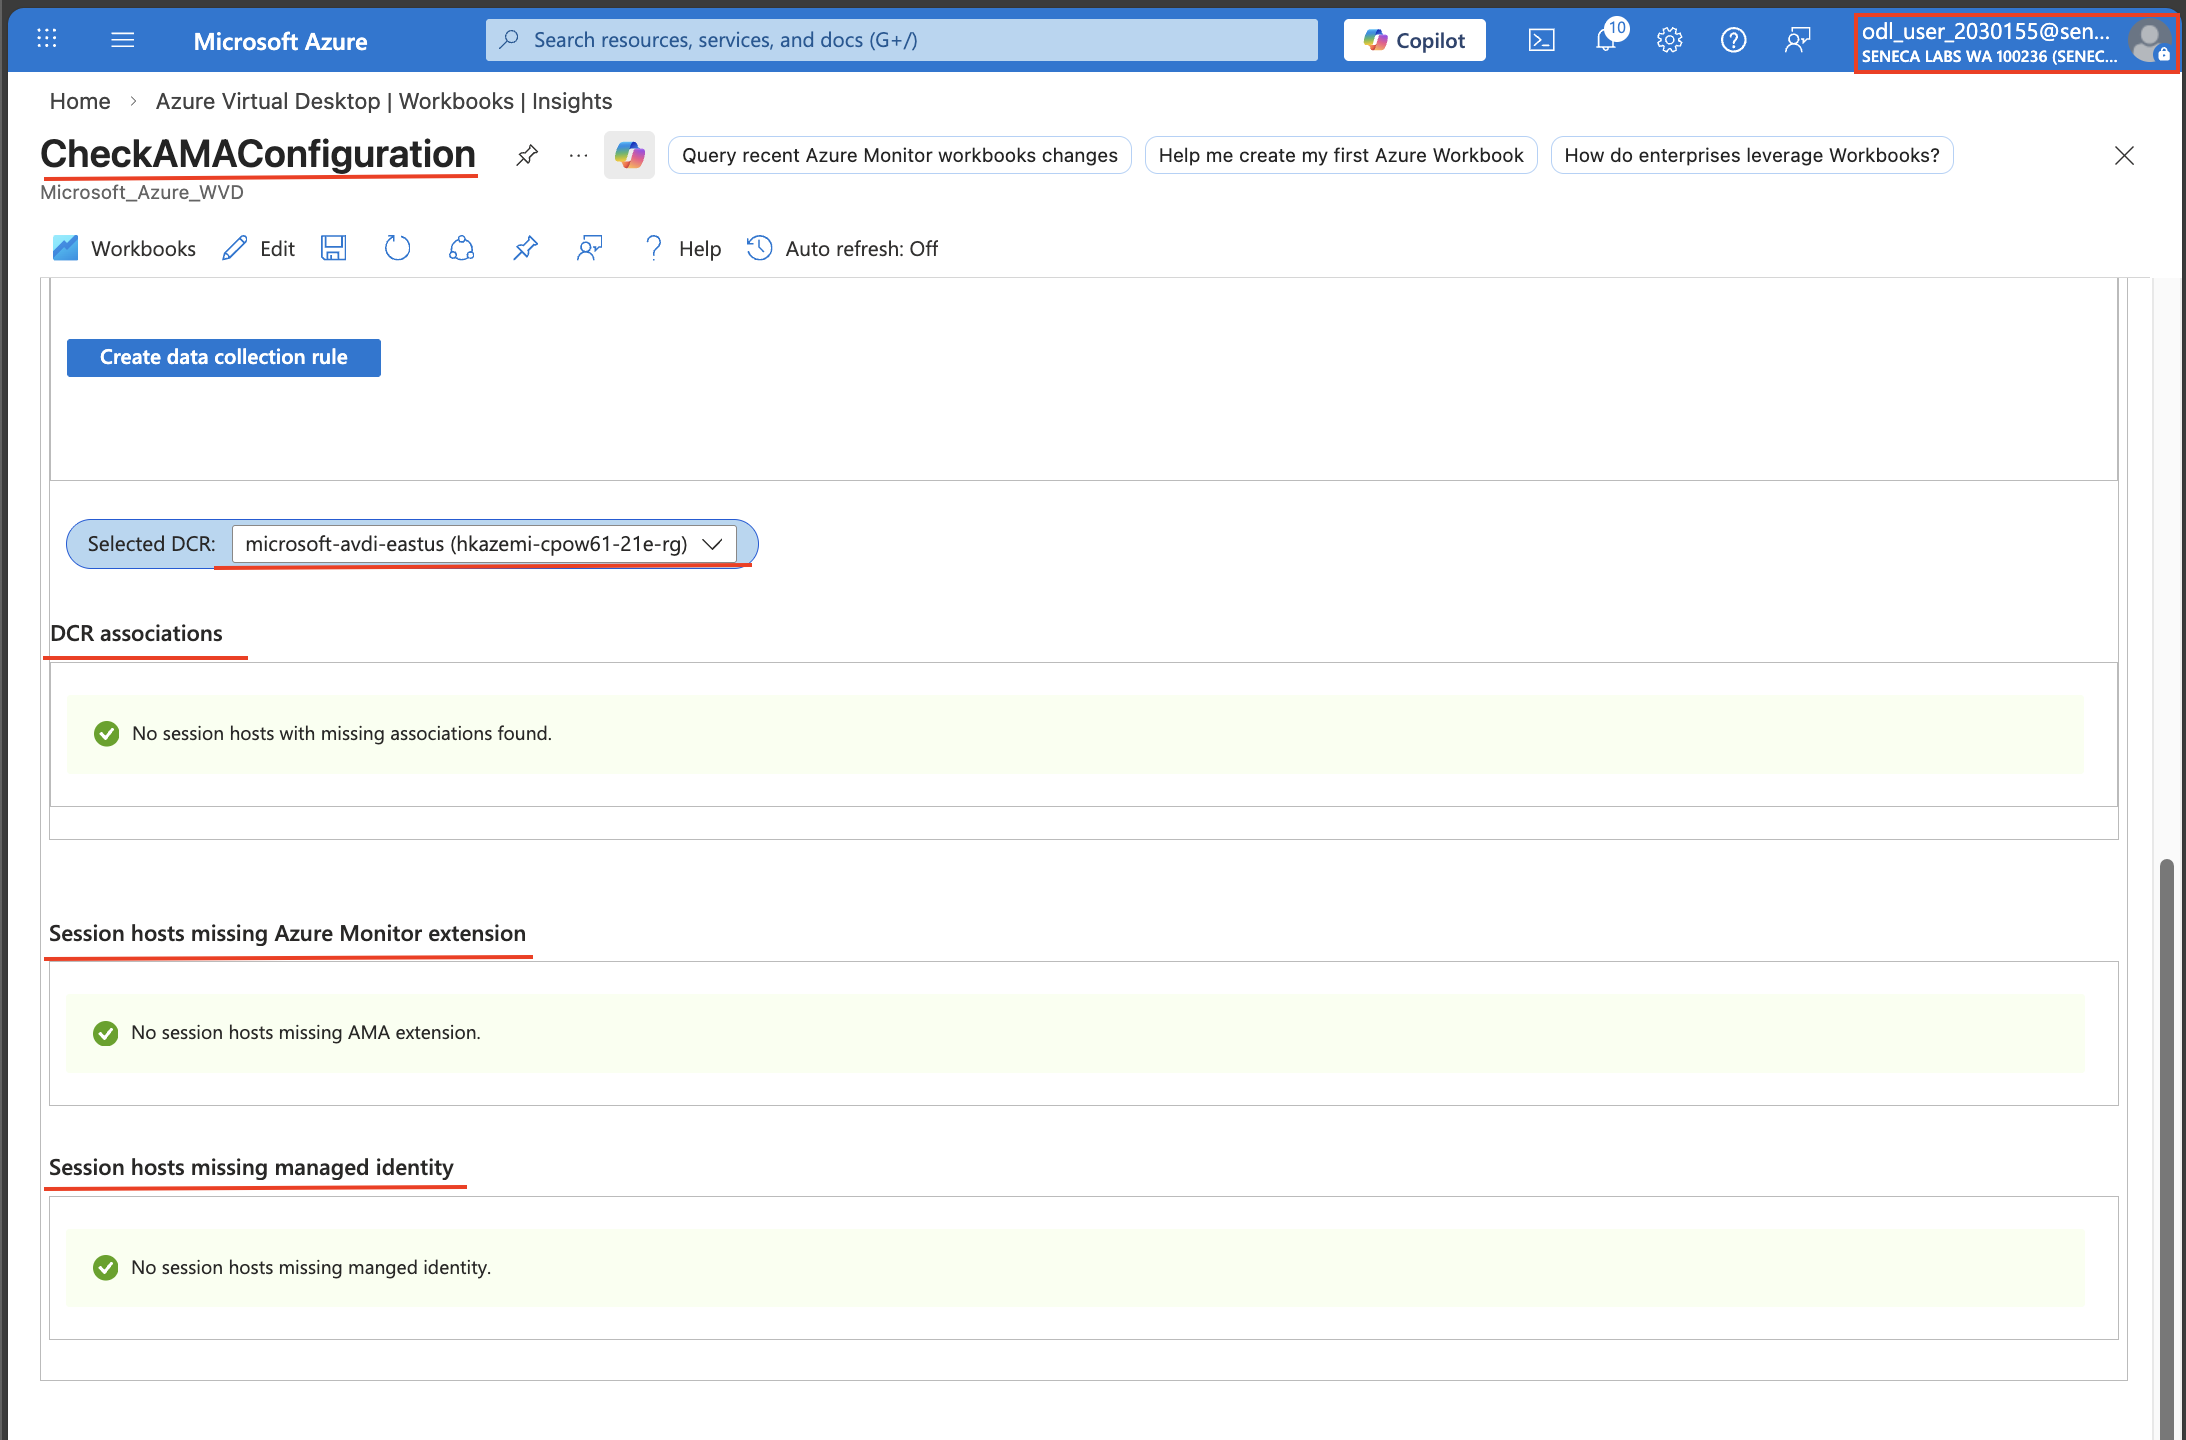Expand the Selected DCR dropdown
This screenshot has width=2186, height=1440.
click(484, 544)
